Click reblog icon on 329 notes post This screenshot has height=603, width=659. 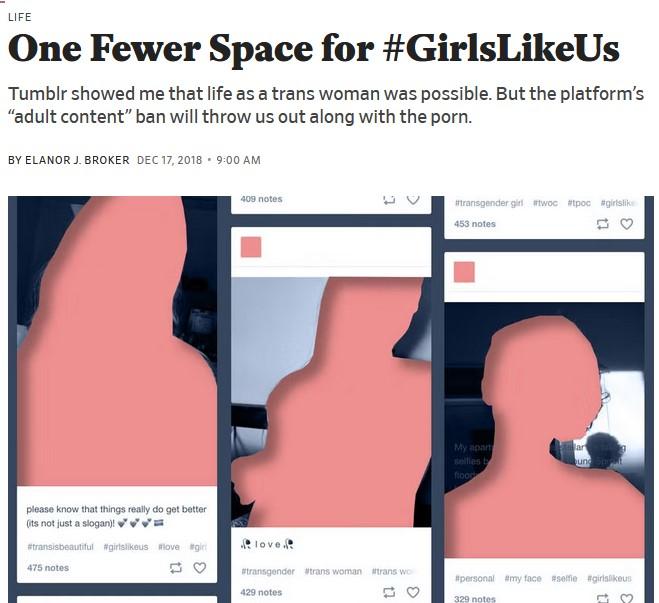tap(603, 598)
